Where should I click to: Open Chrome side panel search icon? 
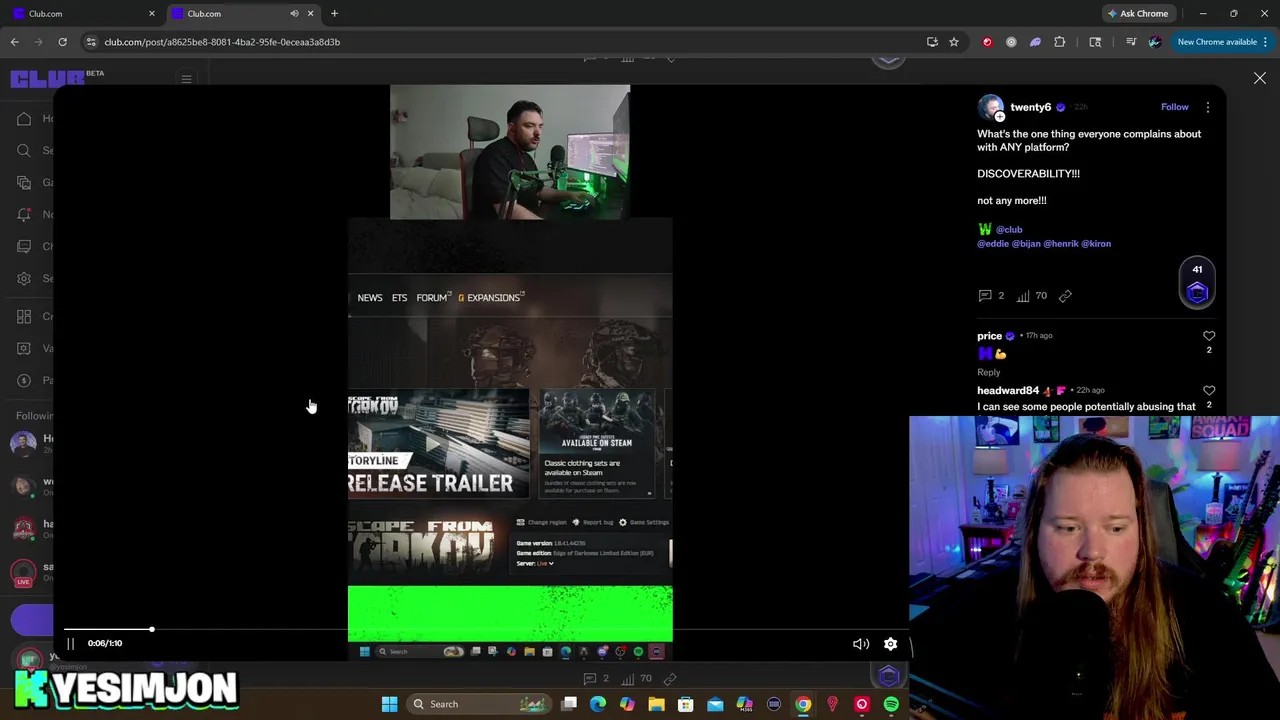point(1095,42)
